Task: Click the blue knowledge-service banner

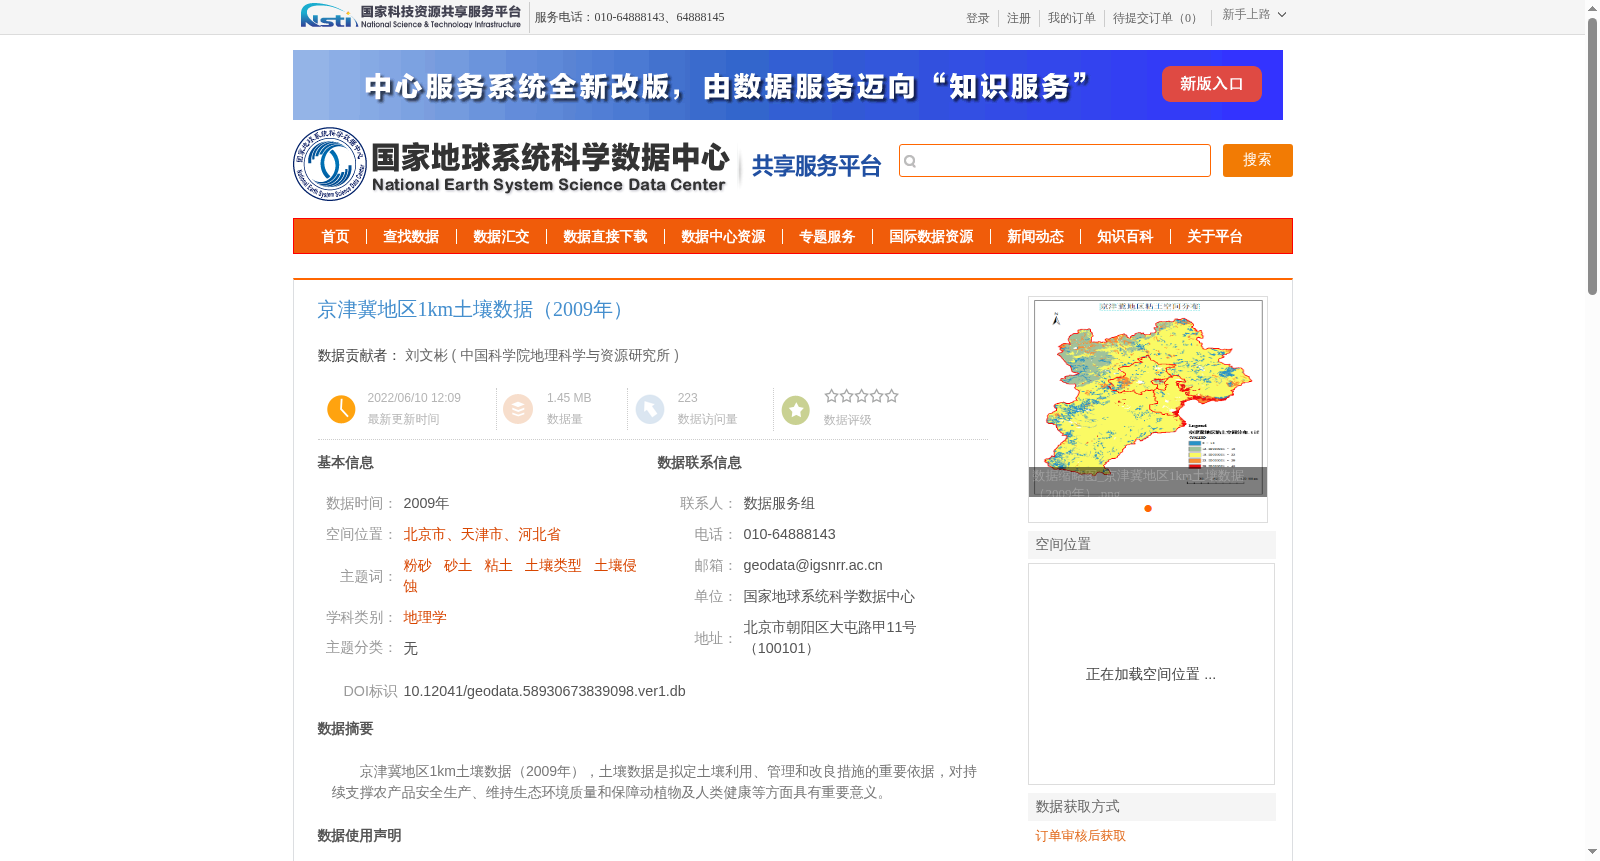Action: 788,85
